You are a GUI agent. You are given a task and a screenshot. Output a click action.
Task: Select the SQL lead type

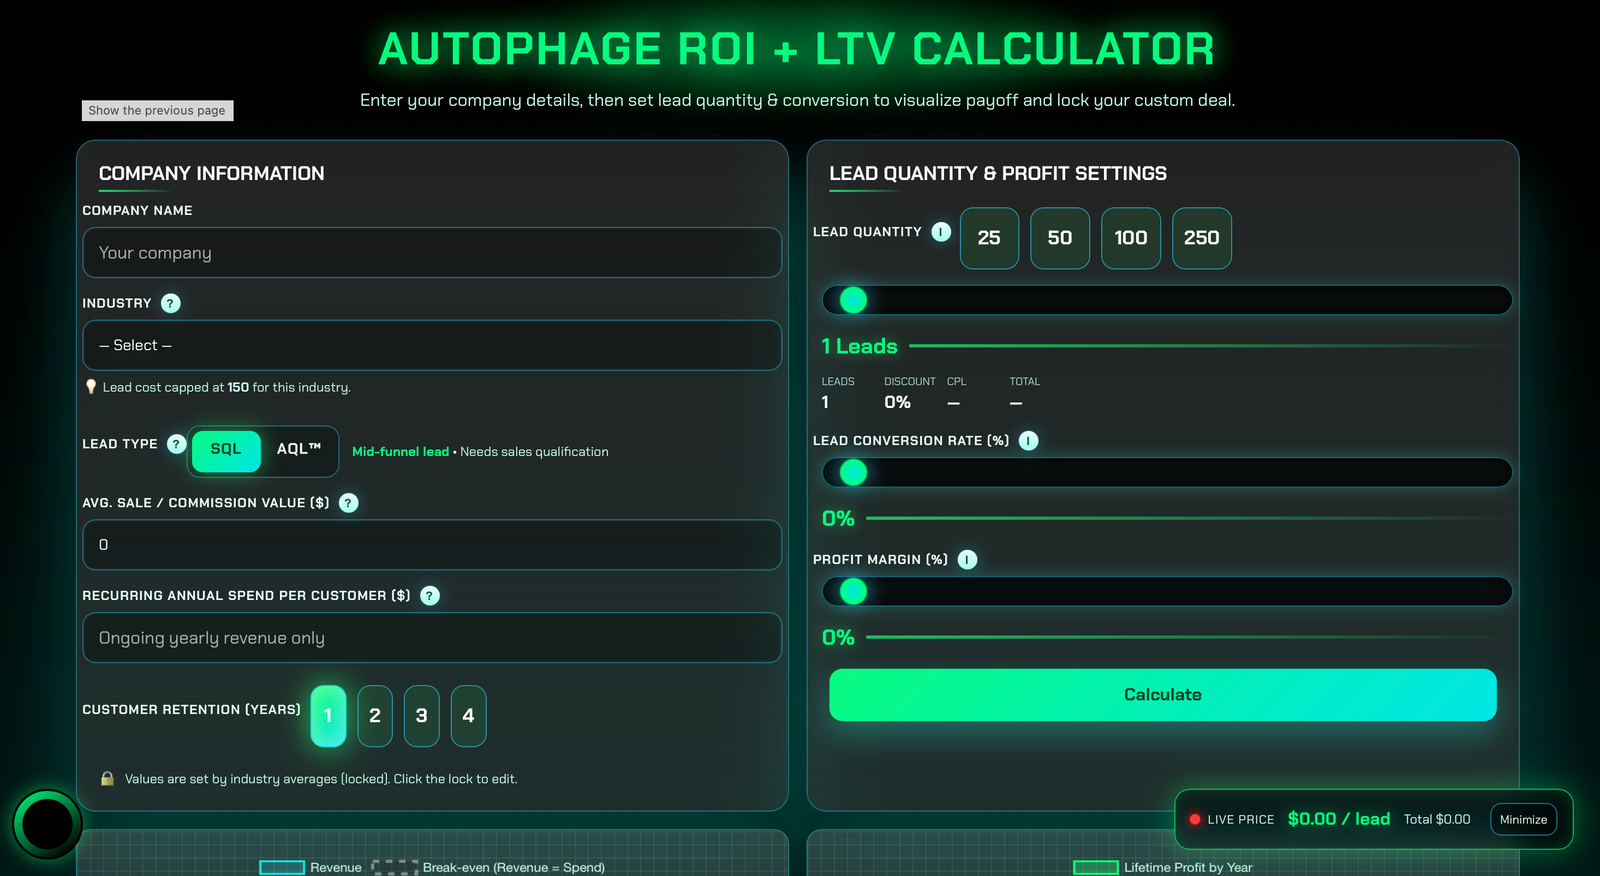(226, 450)
